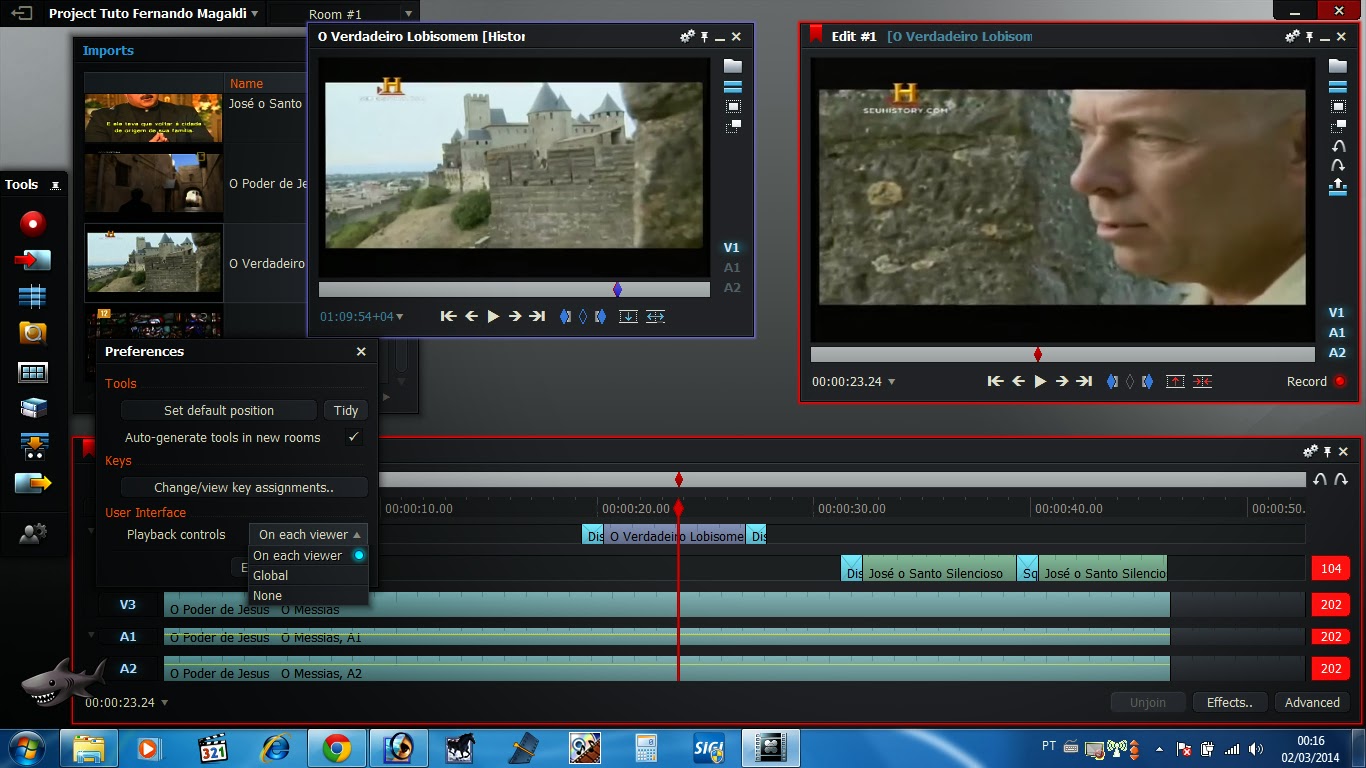Open user preferences people-gear icon
The width and height of the screenshot is (1366, 768).
point(33,534)
